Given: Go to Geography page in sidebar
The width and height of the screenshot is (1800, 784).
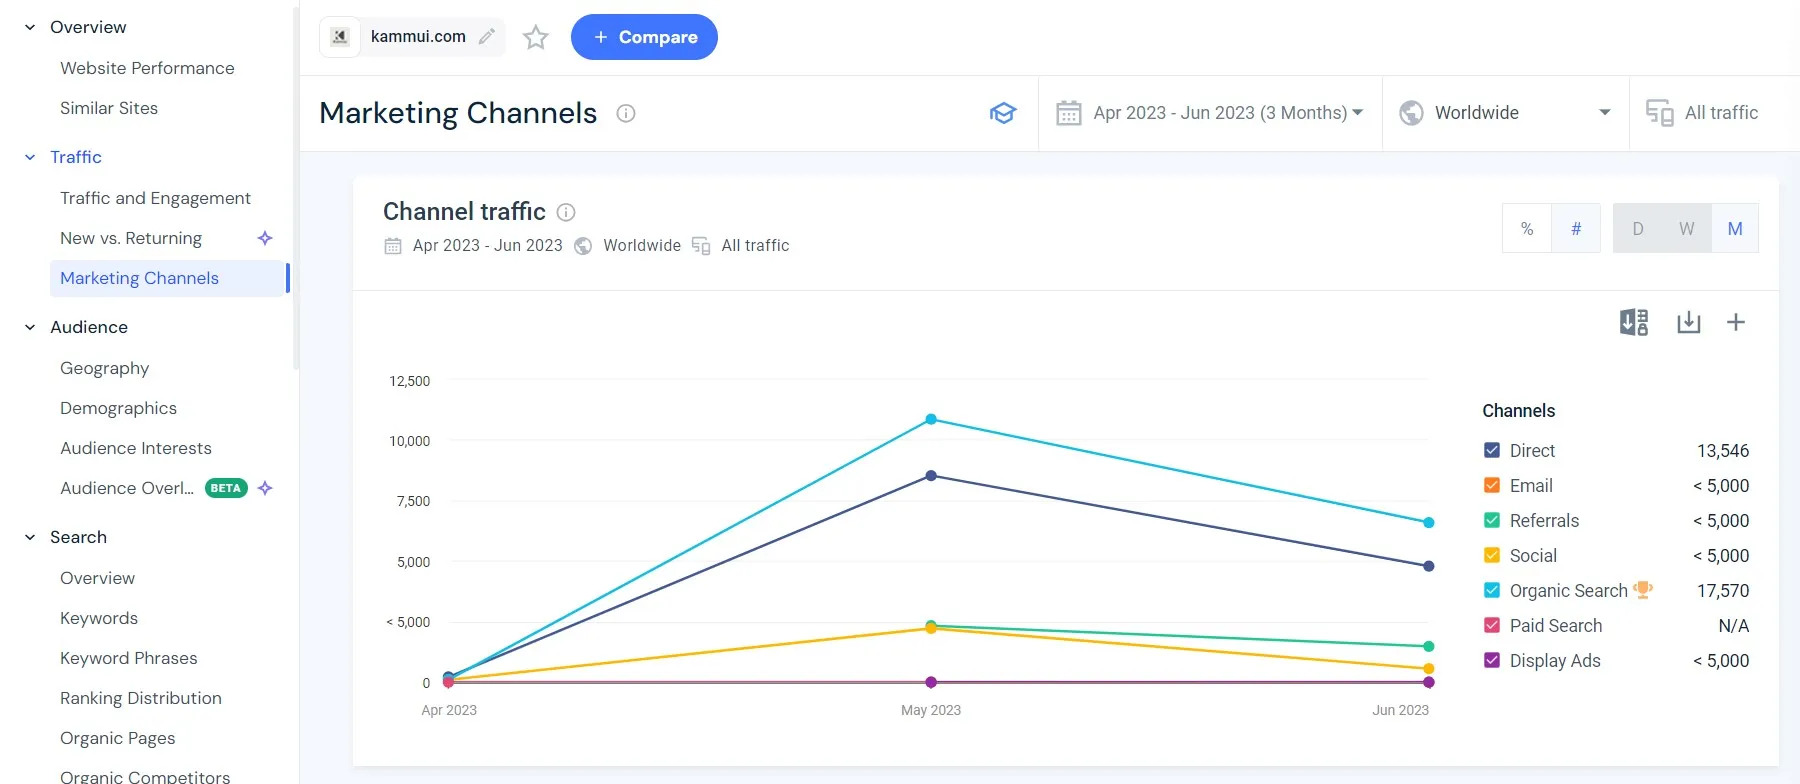Looking at the screenshot, I should tap(104, 368).
